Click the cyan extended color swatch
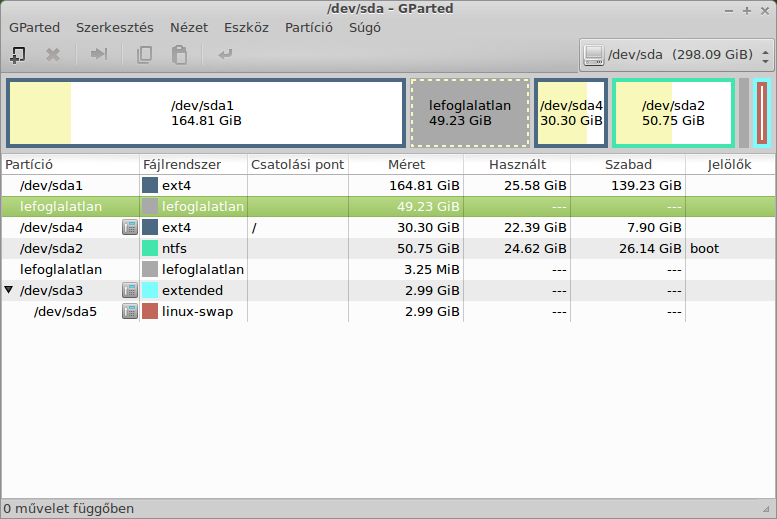Viewport: 777px width, 519px height. (x=150, y=290)
